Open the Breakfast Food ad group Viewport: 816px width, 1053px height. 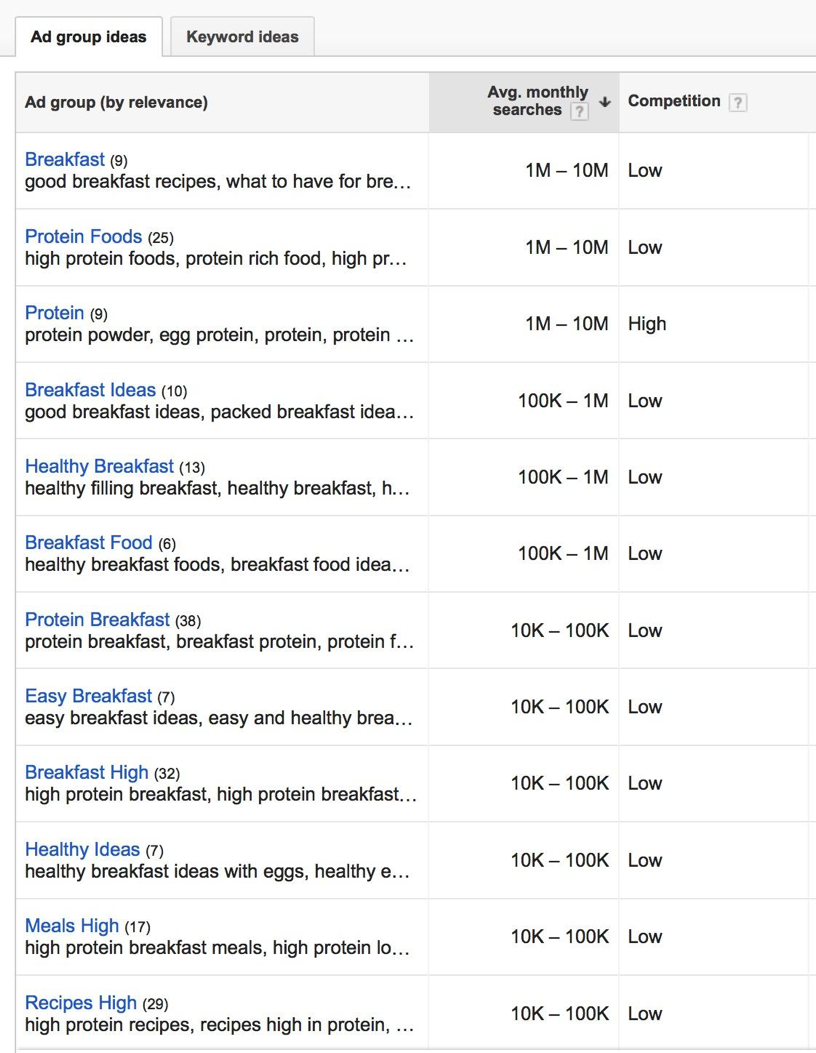tap(89, 542)
